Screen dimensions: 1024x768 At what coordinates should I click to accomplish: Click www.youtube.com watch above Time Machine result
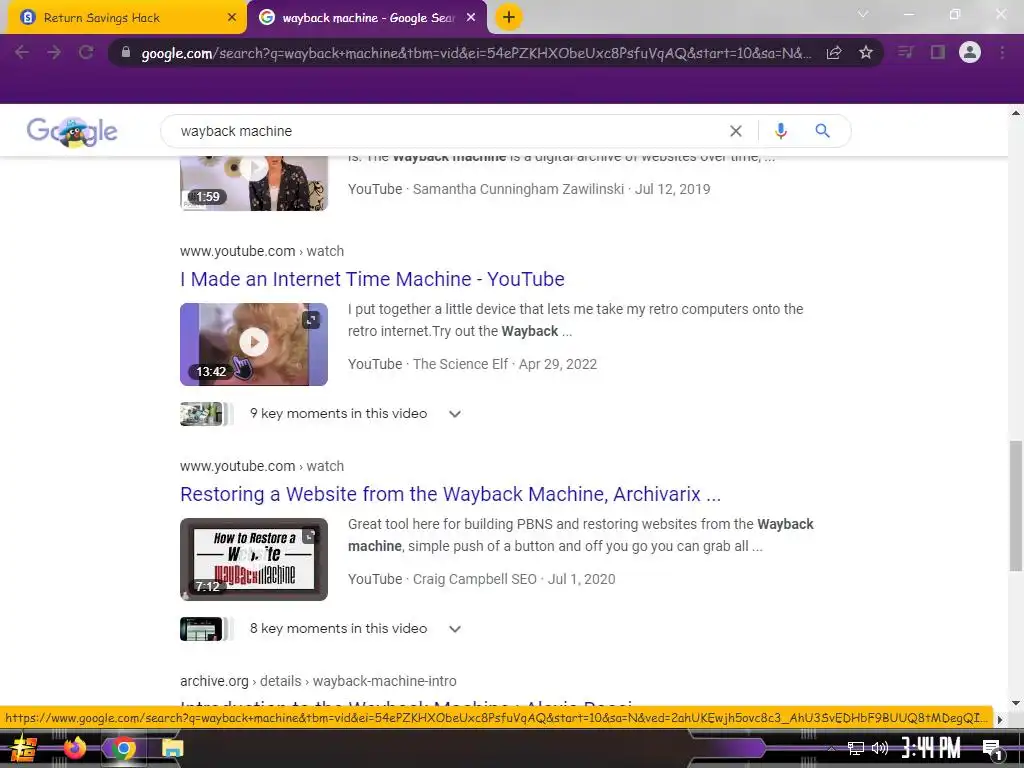coord(262,251)
